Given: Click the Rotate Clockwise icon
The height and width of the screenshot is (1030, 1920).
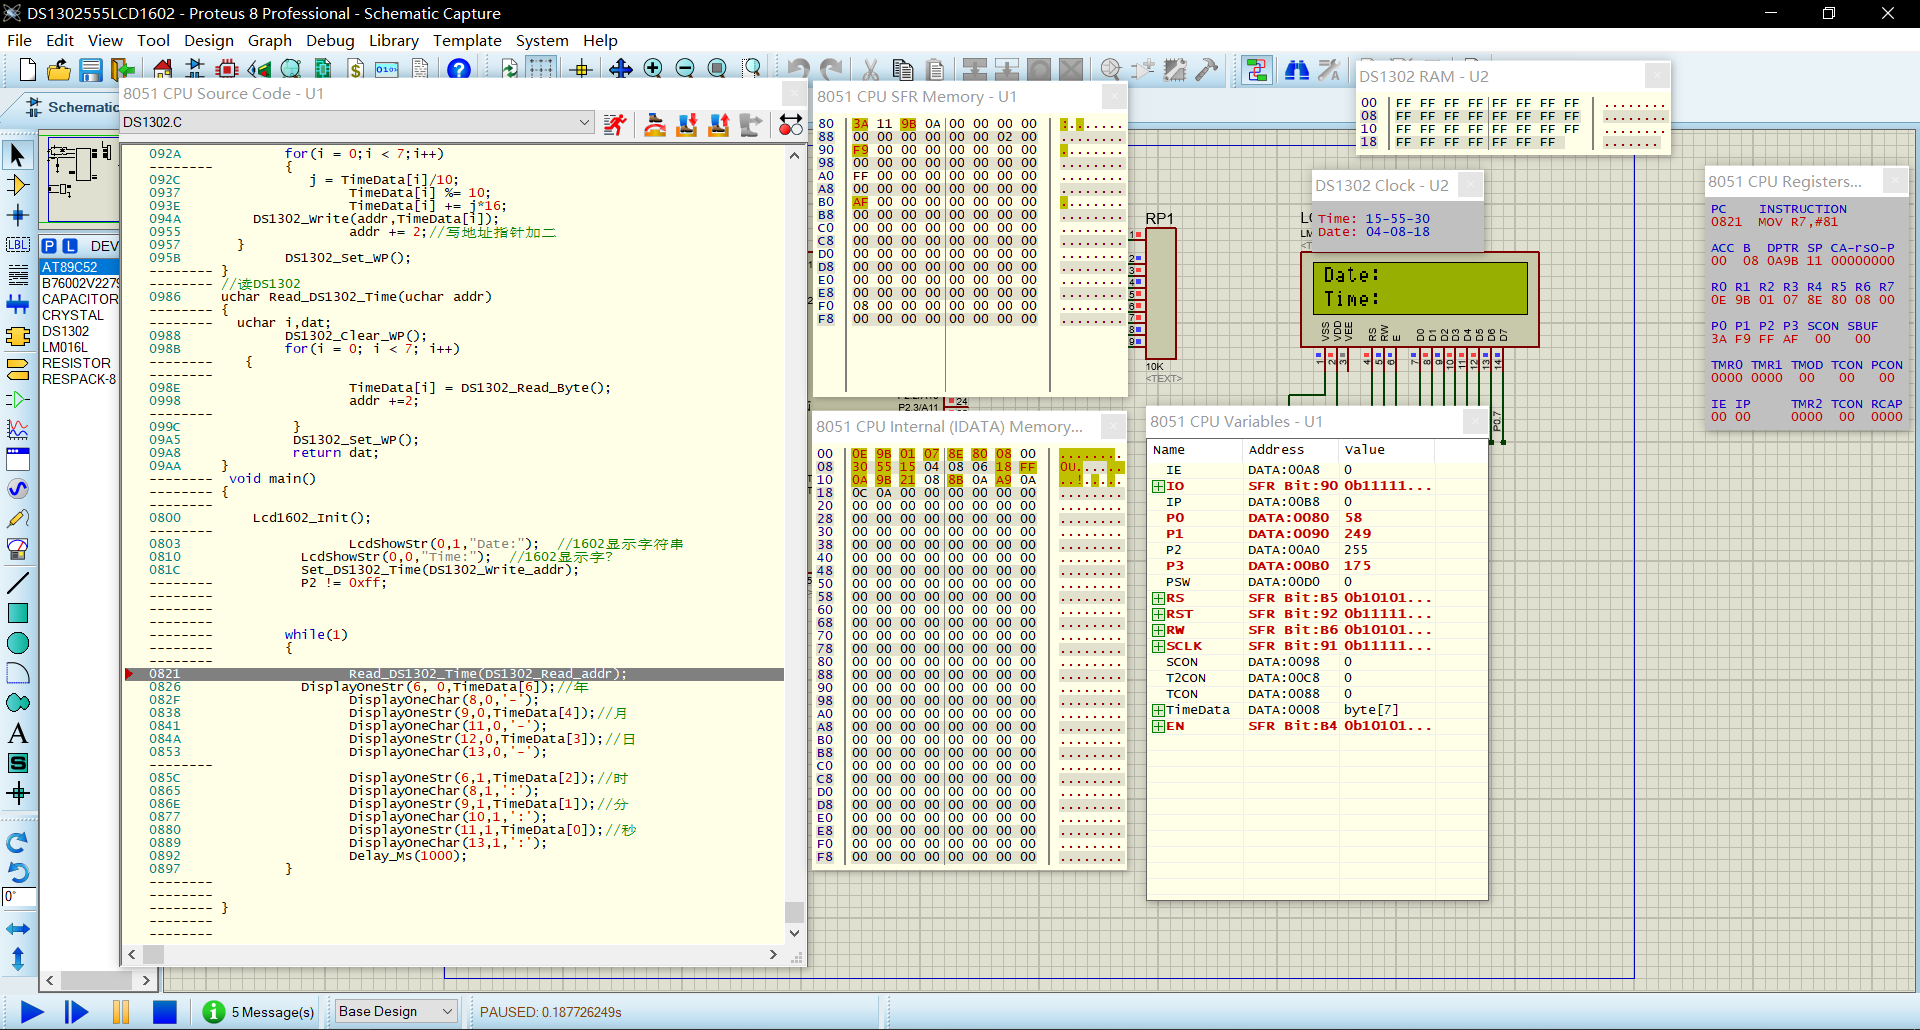Looking at the screenshot, I should tap(18, 842).
